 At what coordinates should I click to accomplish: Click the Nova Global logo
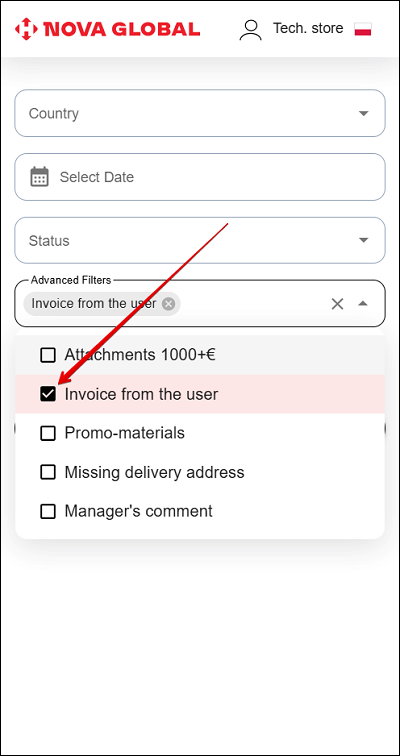point(107,29)
